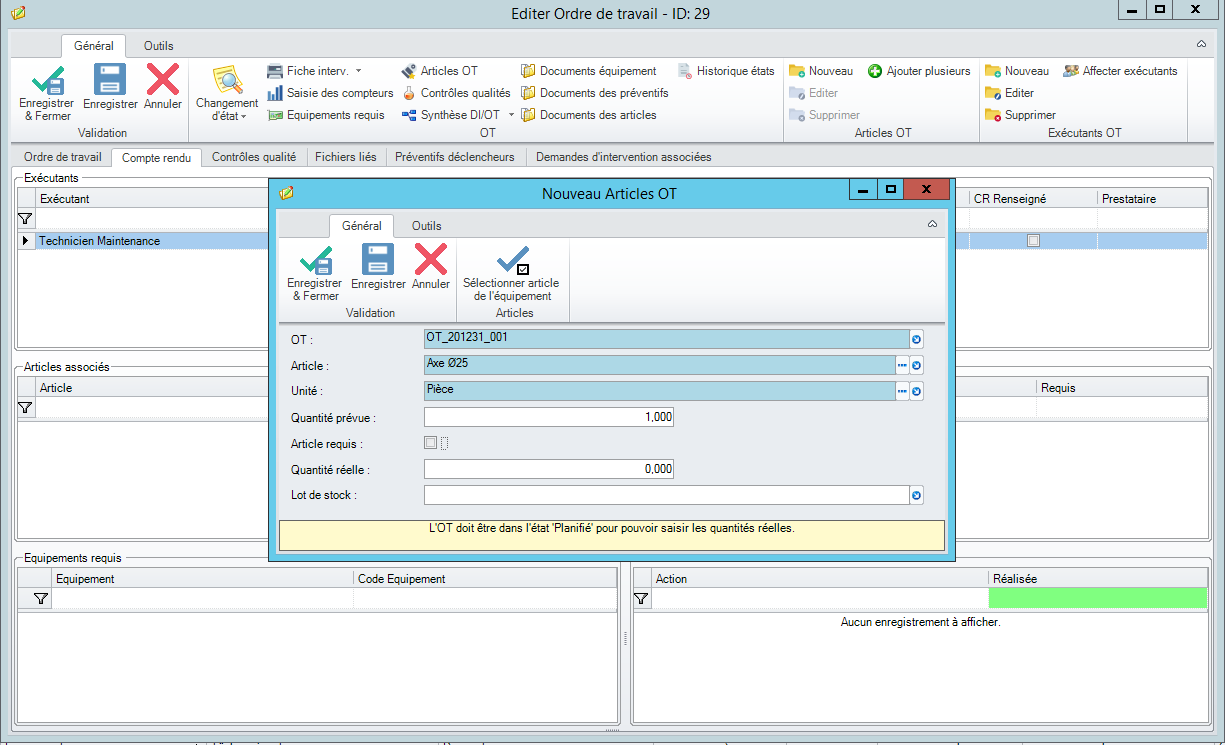Click Unité field ellipsis button
This screenshot has height=745, width=1225.
pos(901,392)
